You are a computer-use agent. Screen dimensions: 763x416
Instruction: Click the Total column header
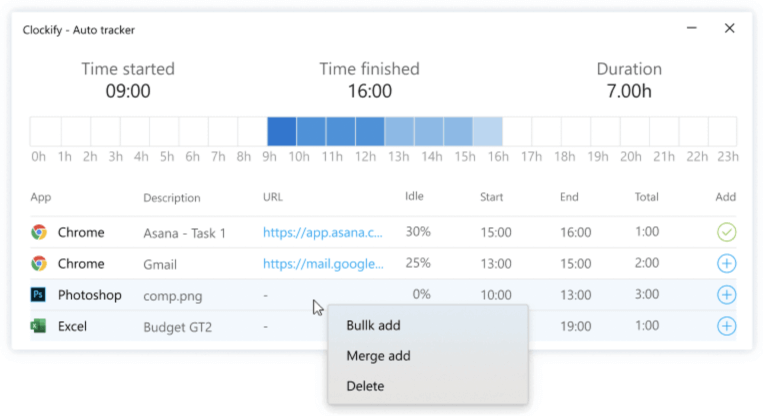coord(646,197)
